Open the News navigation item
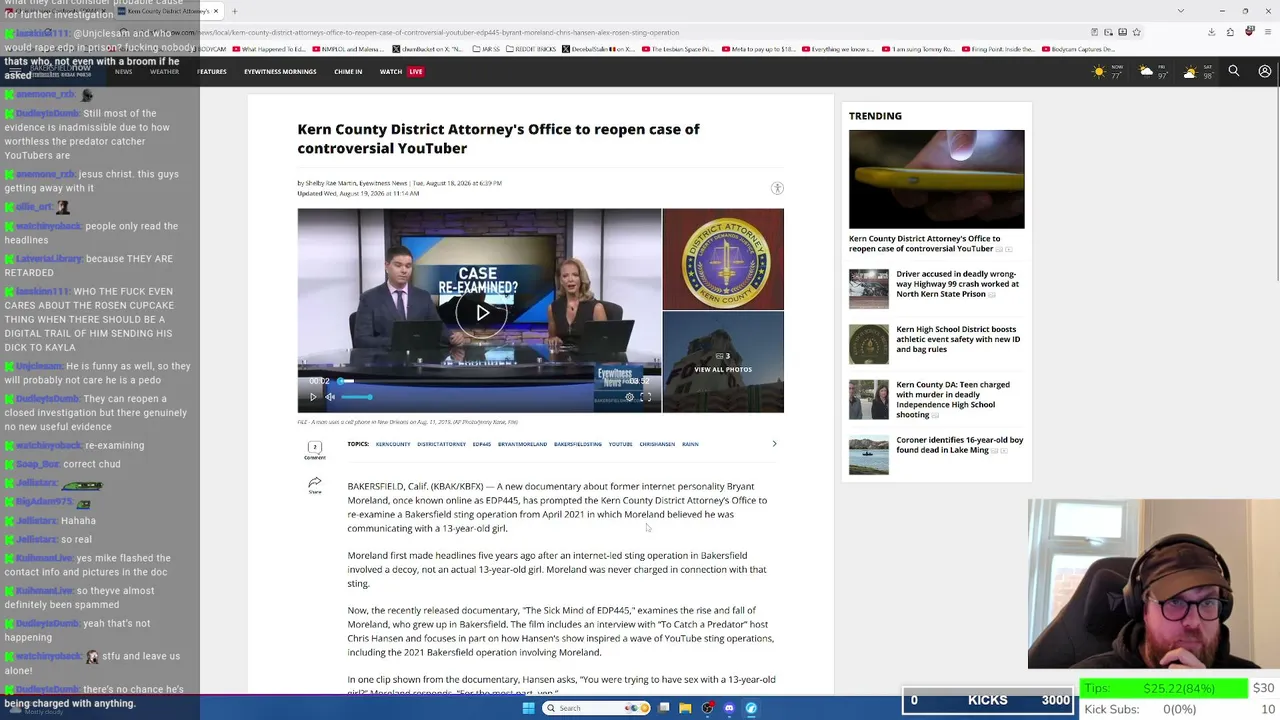The width and height of the screenshot is (1280, 720). (x=123, y=72)
